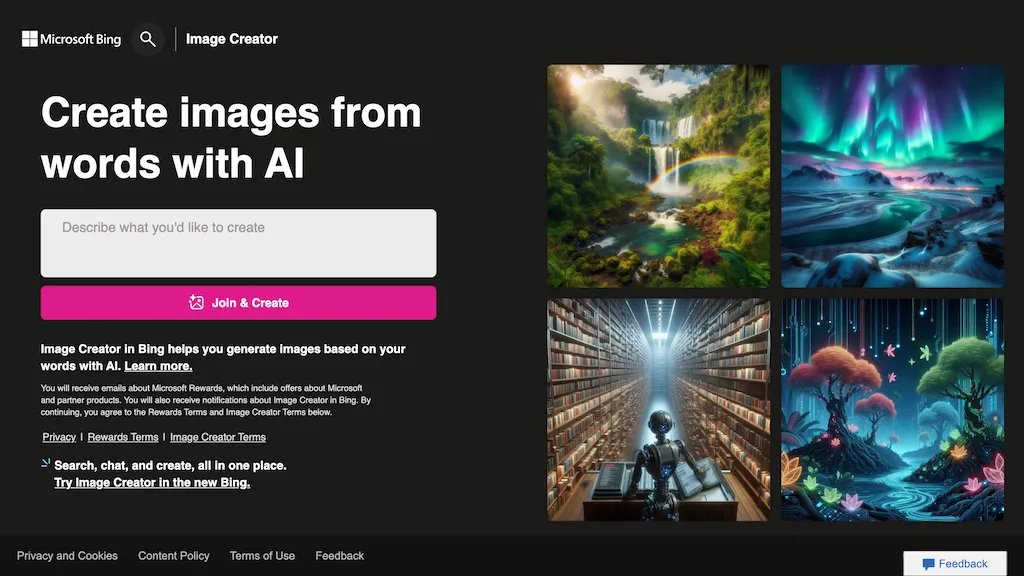This screenshot has width=1024, height=576.
Task: Click the white Feedback button with chat icon
Action: pos(955,564)
